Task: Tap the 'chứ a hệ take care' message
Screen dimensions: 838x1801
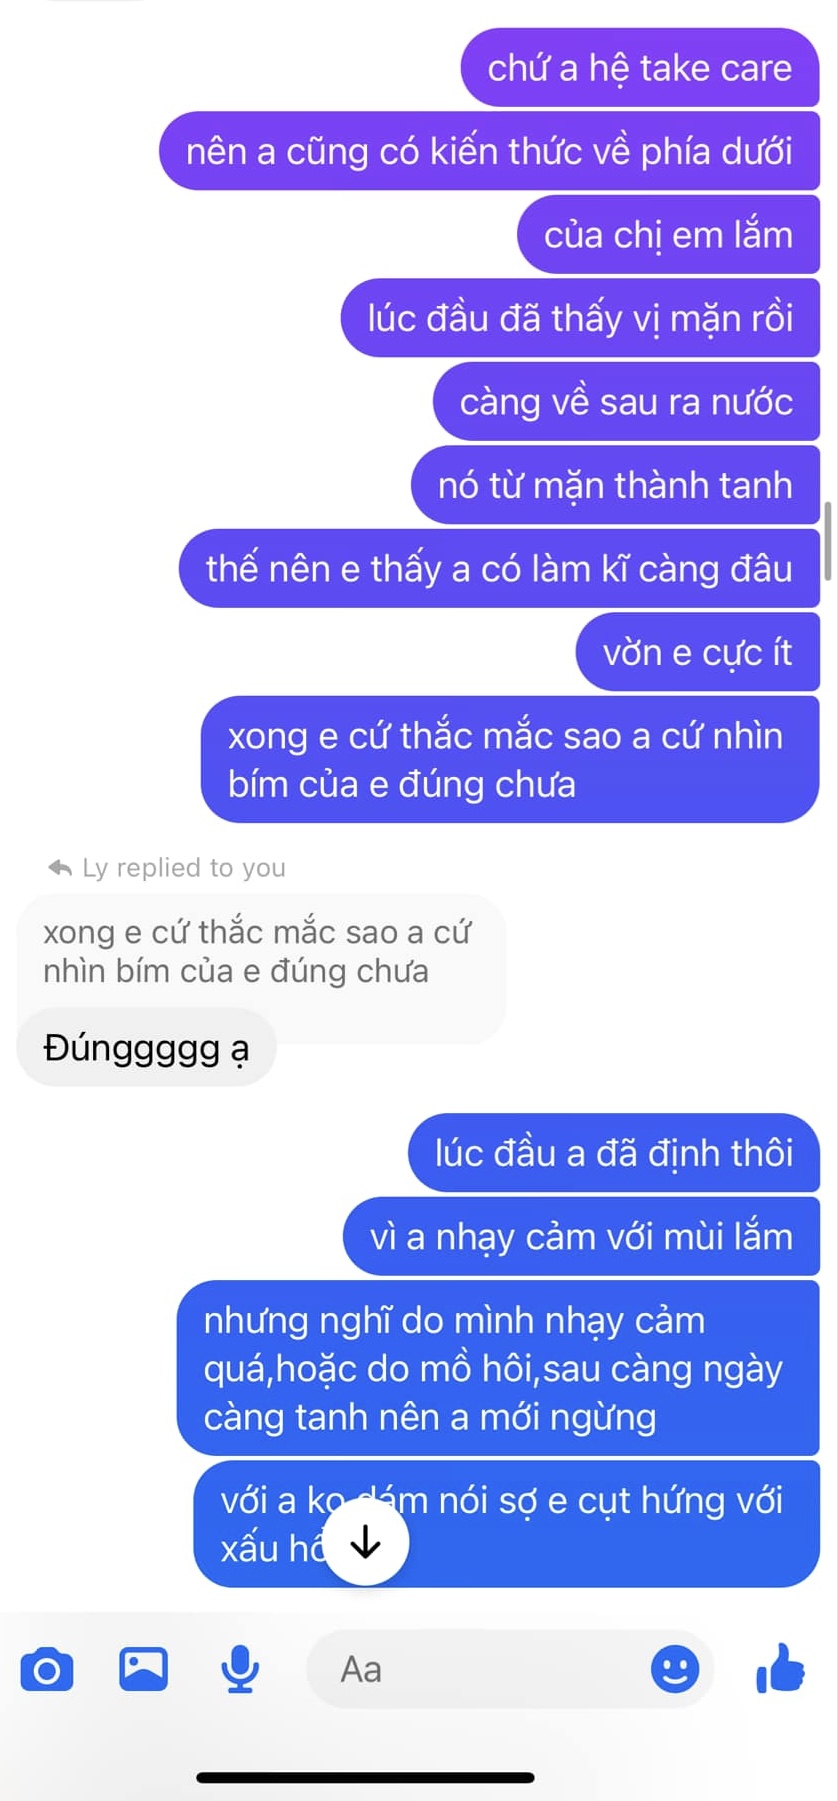Action: point(640,68)
